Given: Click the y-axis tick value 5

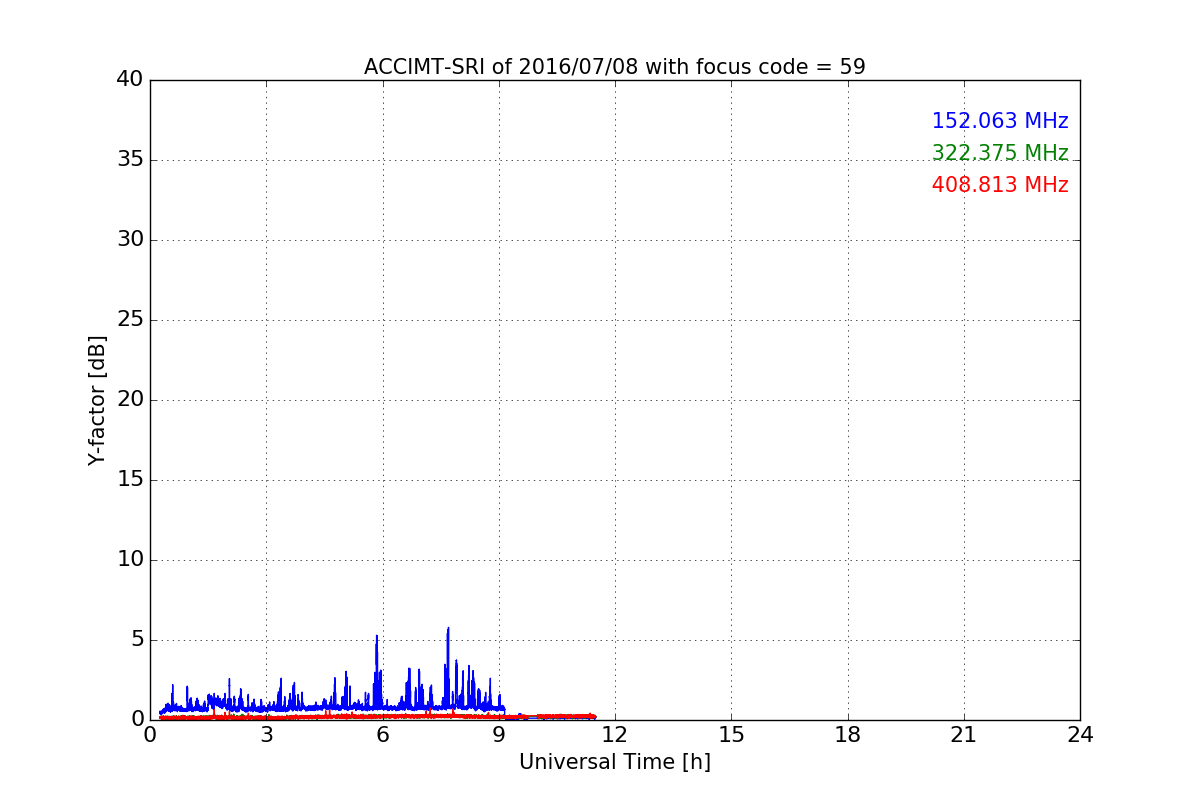Looking at the screenshot, I should (x=137, y=640).
